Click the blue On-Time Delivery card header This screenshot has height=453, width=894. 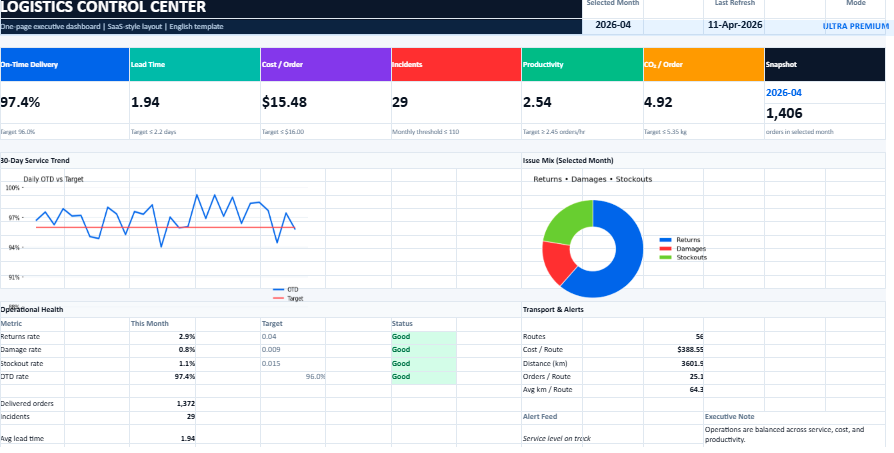coord(65,64)
